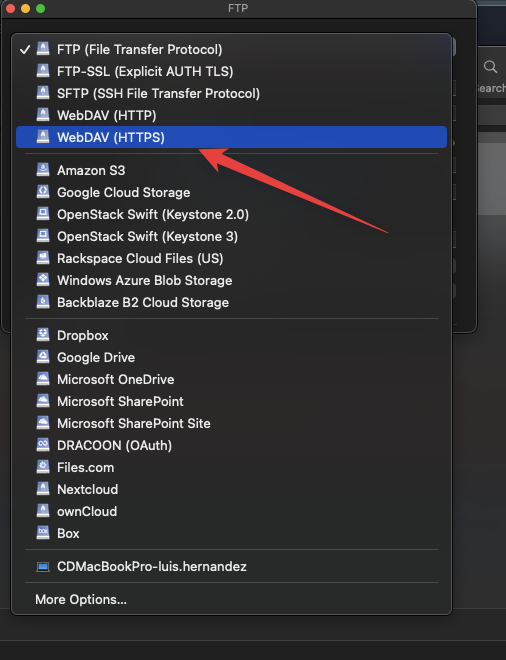Pick WebDAV (HTTP) protocol

231,115
